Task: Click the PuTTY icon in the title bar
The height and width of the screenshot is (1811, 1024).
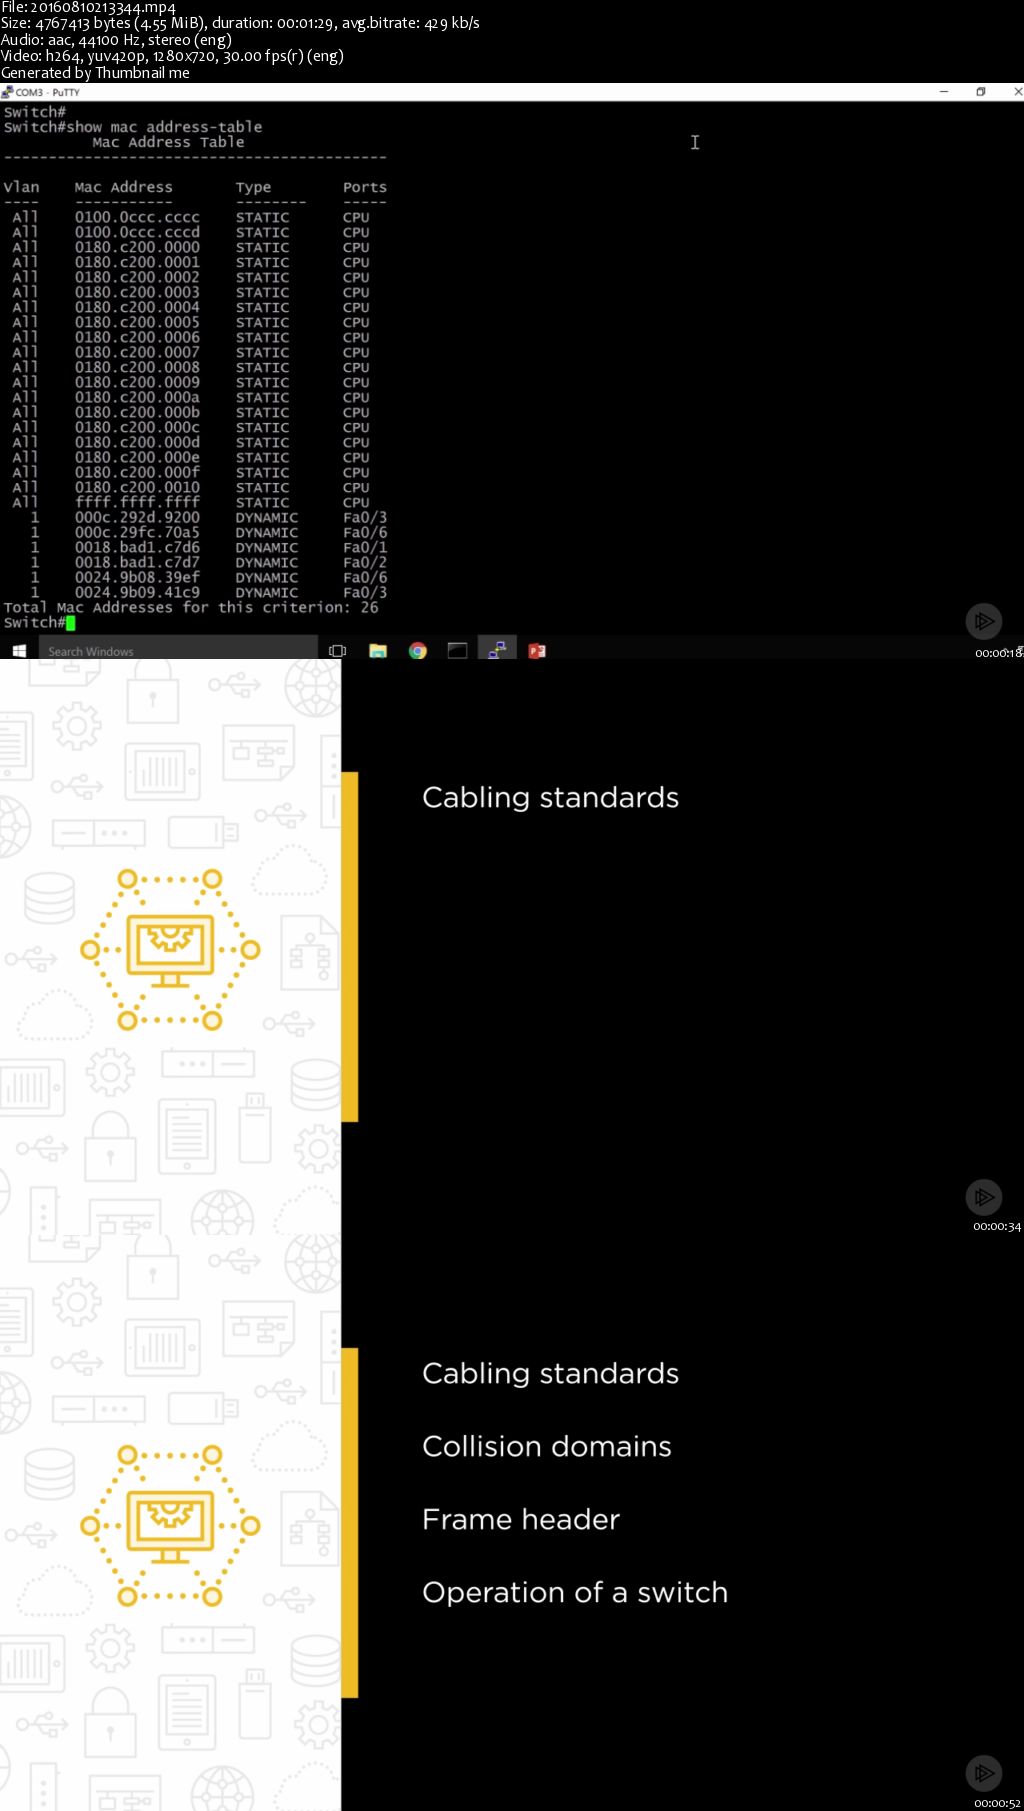Action: [x=7, y=92]
